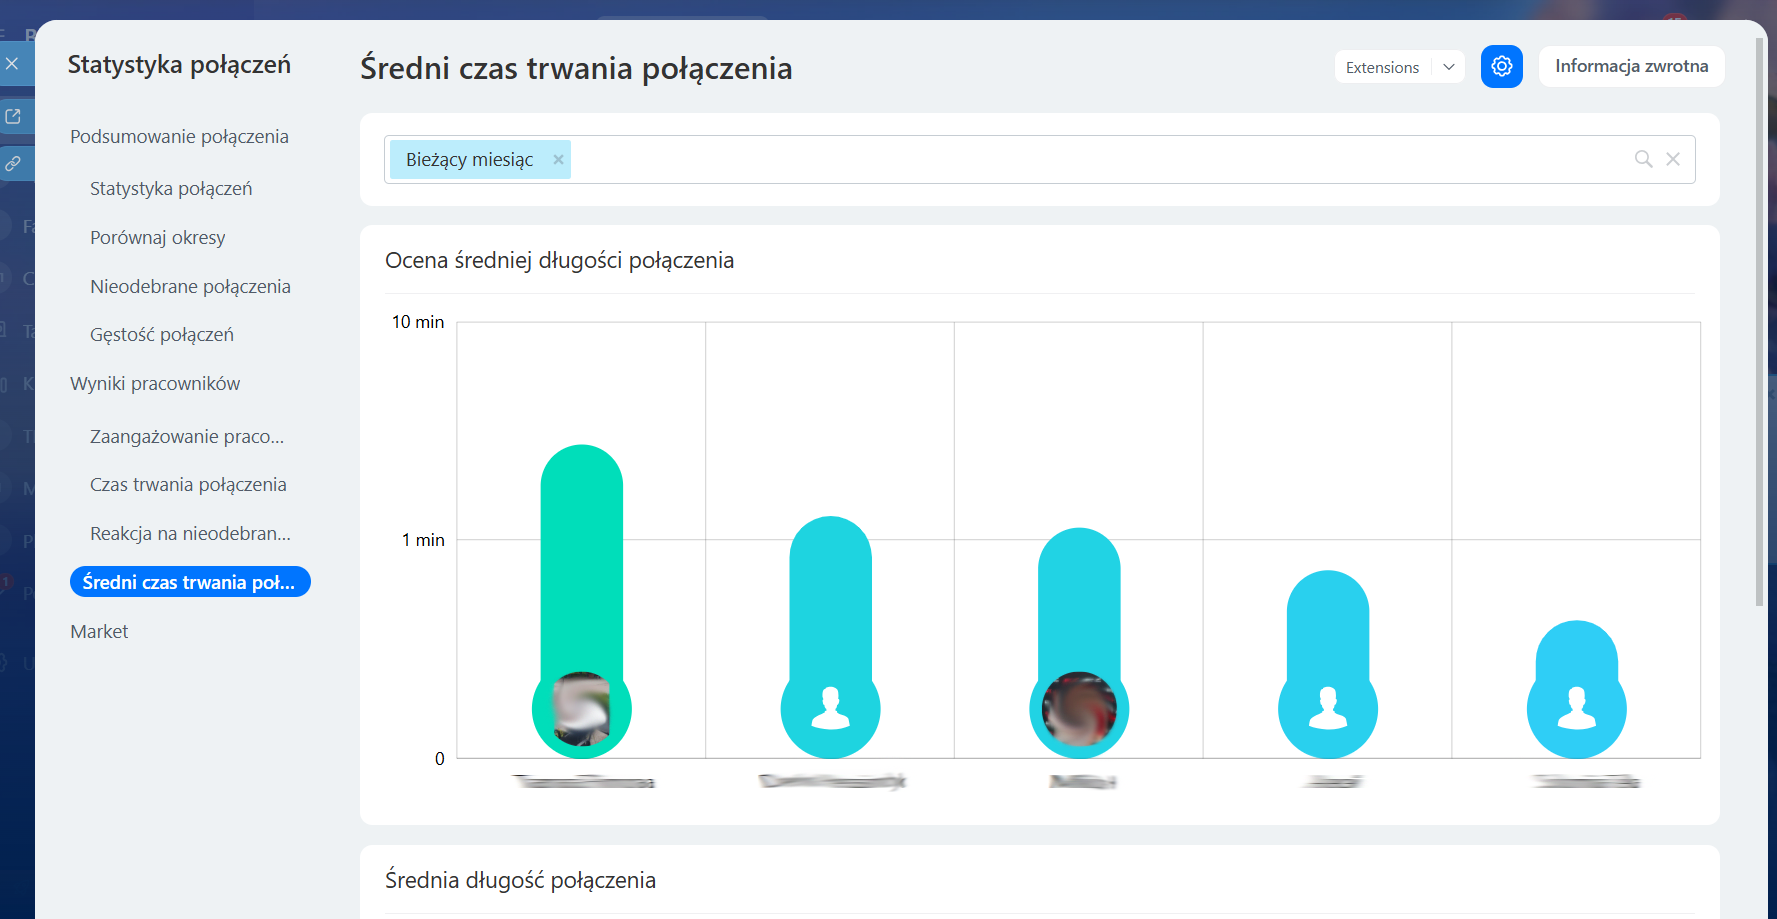This screenshot has height=919, width=1777.
Task: Click the search magnifier in the filter bar
Action: click(1643, 159)
